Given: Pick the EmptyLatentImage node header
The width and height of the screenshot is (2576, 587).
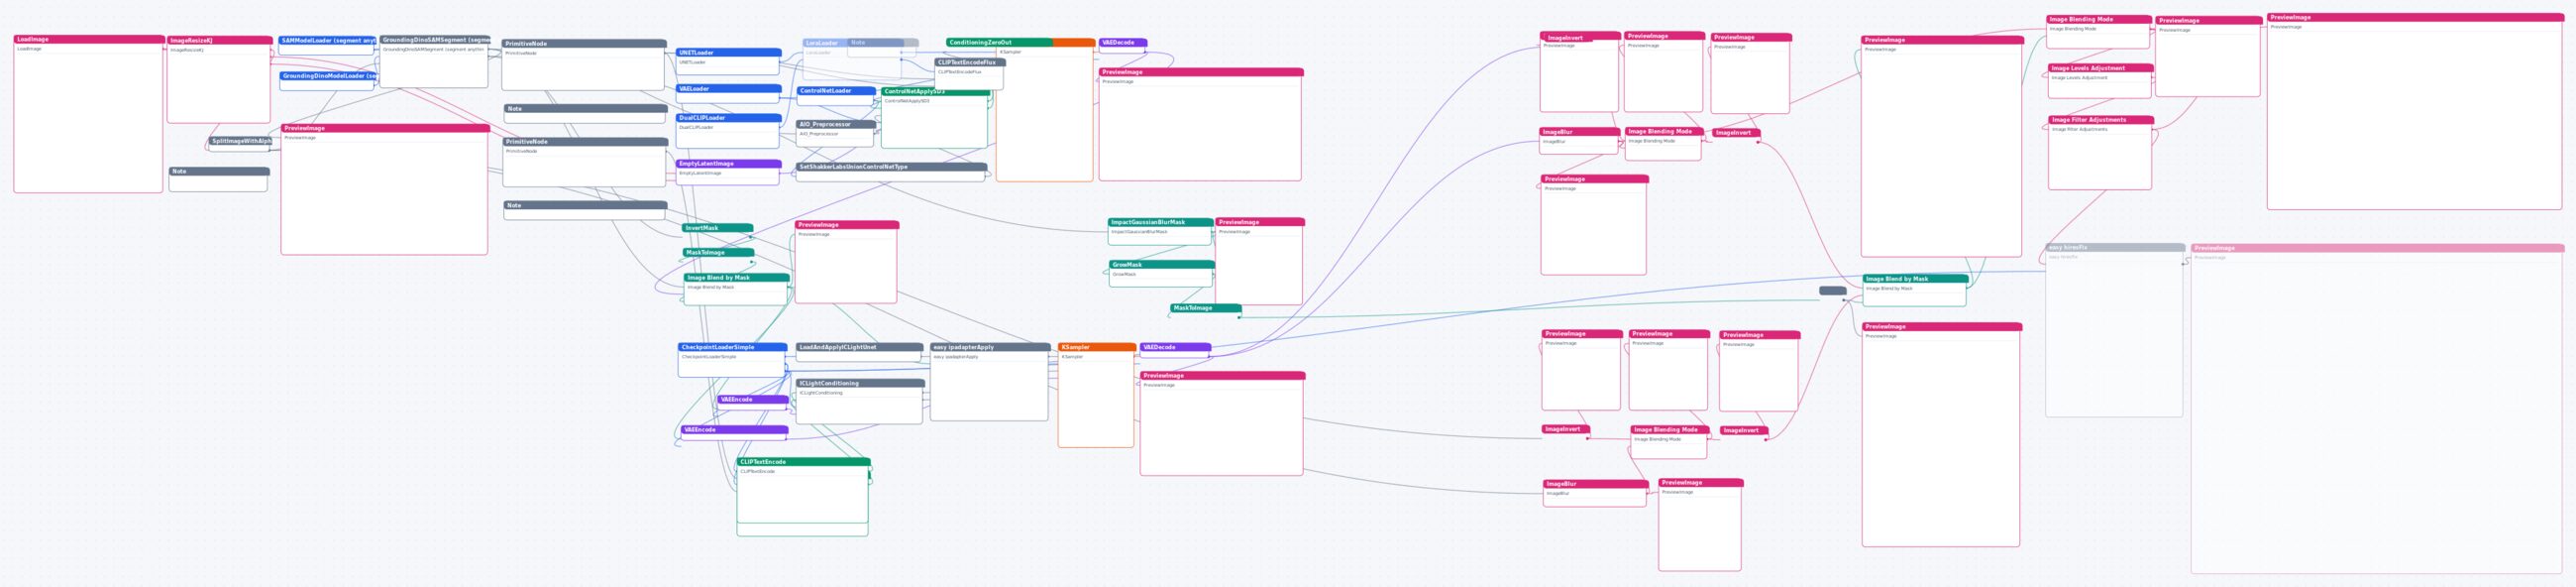Looking at the screenshot, I should (x=728, y=164).
